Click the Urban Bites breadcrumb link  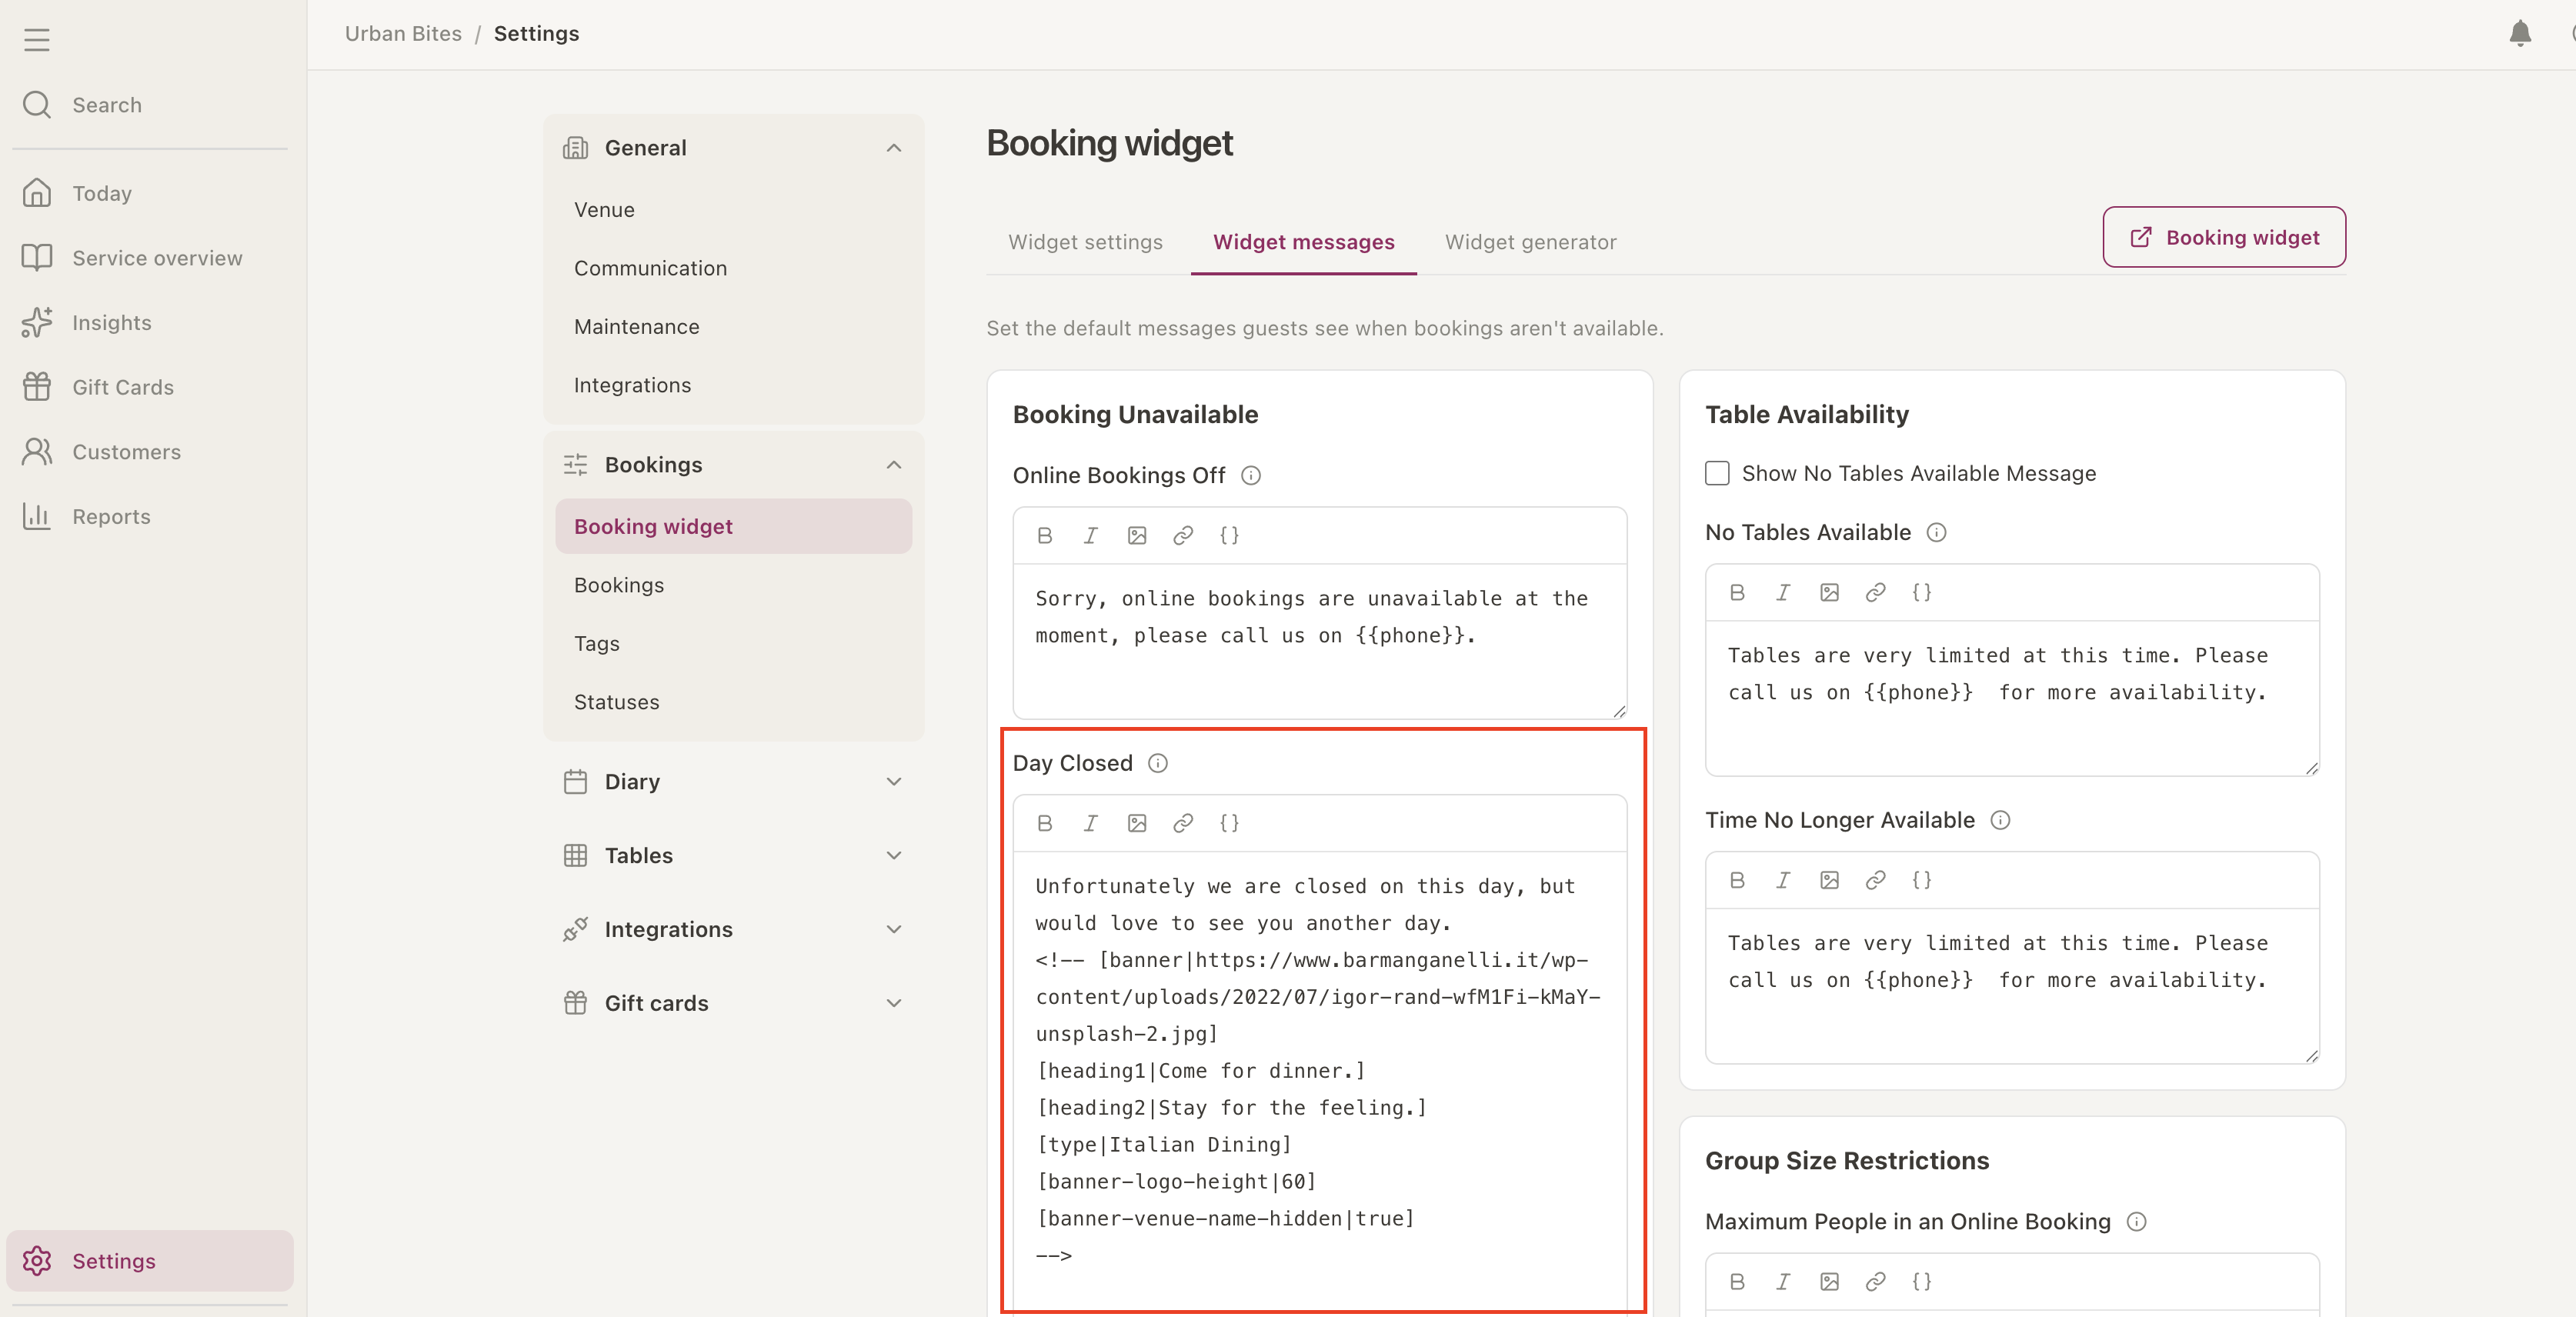(403, 34)
